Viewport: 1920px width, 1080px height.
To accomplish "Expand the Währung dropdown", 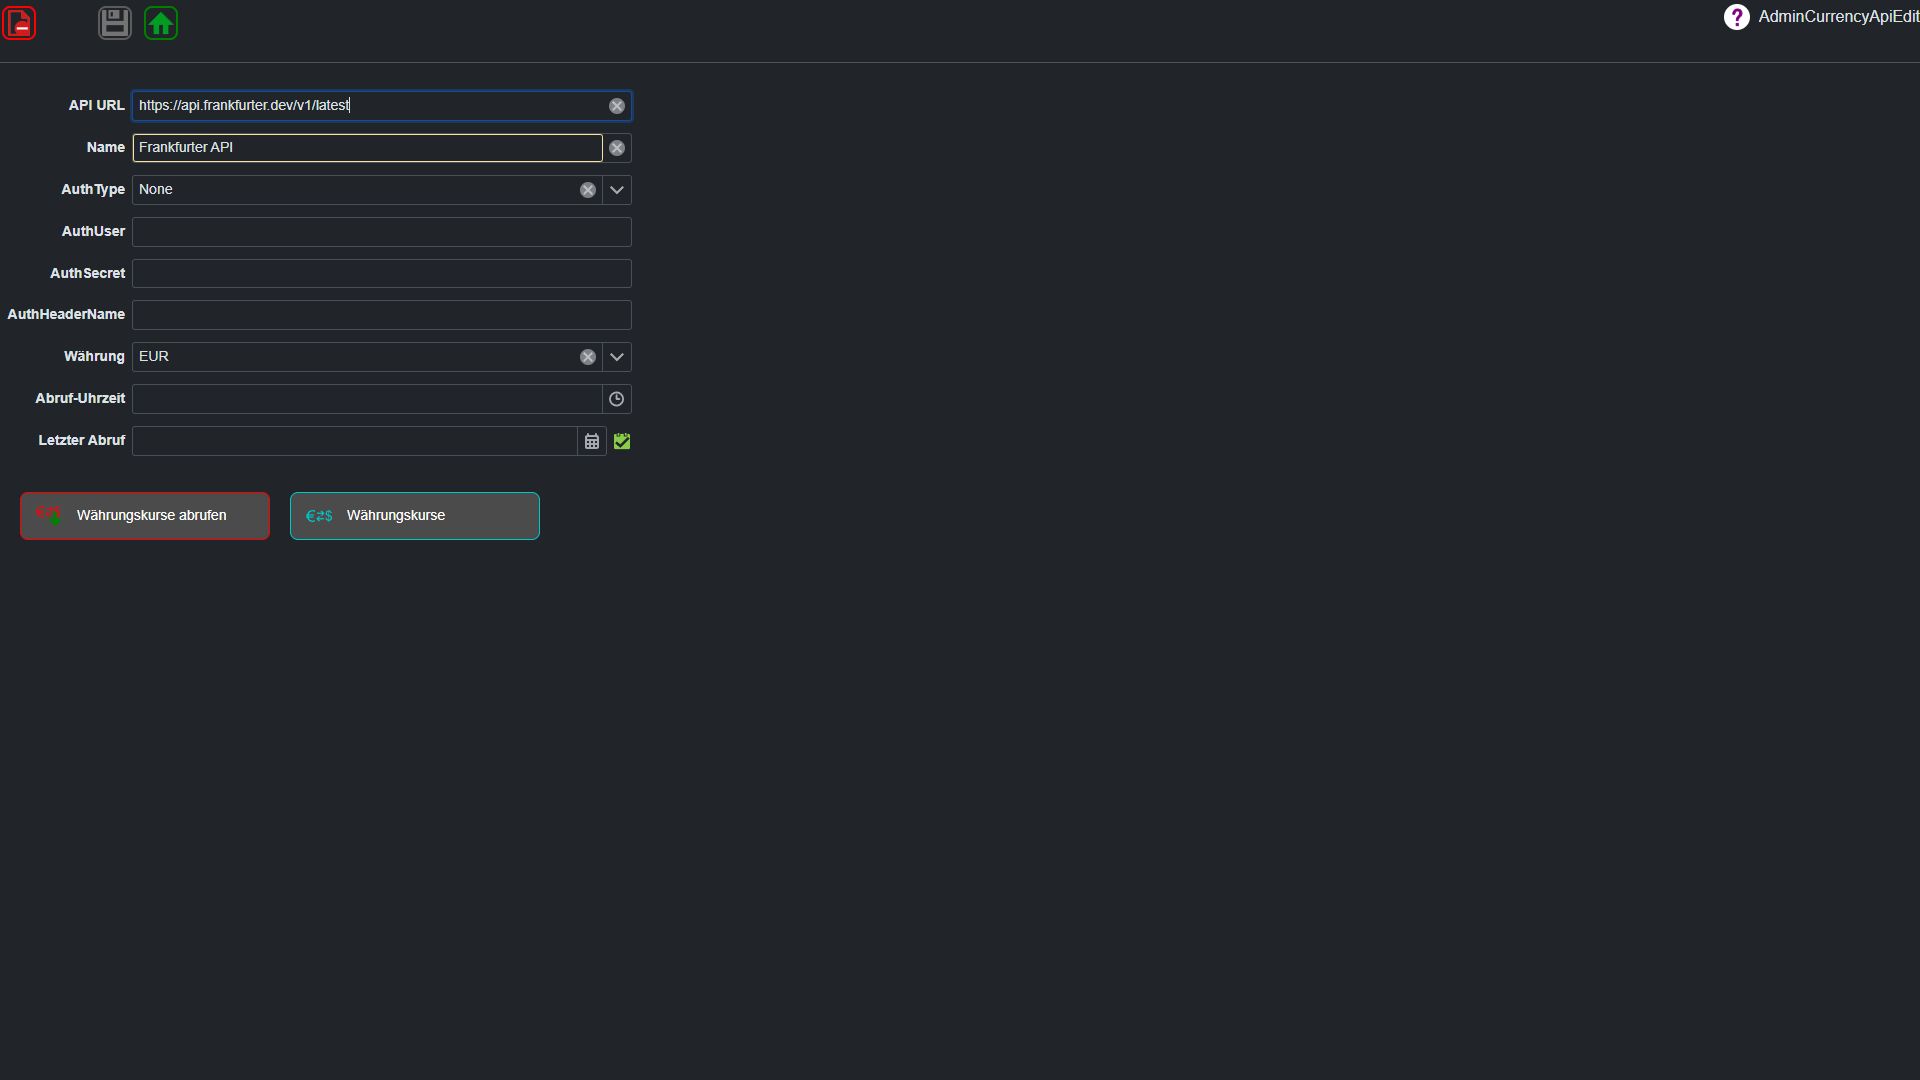I will point(617,357).
